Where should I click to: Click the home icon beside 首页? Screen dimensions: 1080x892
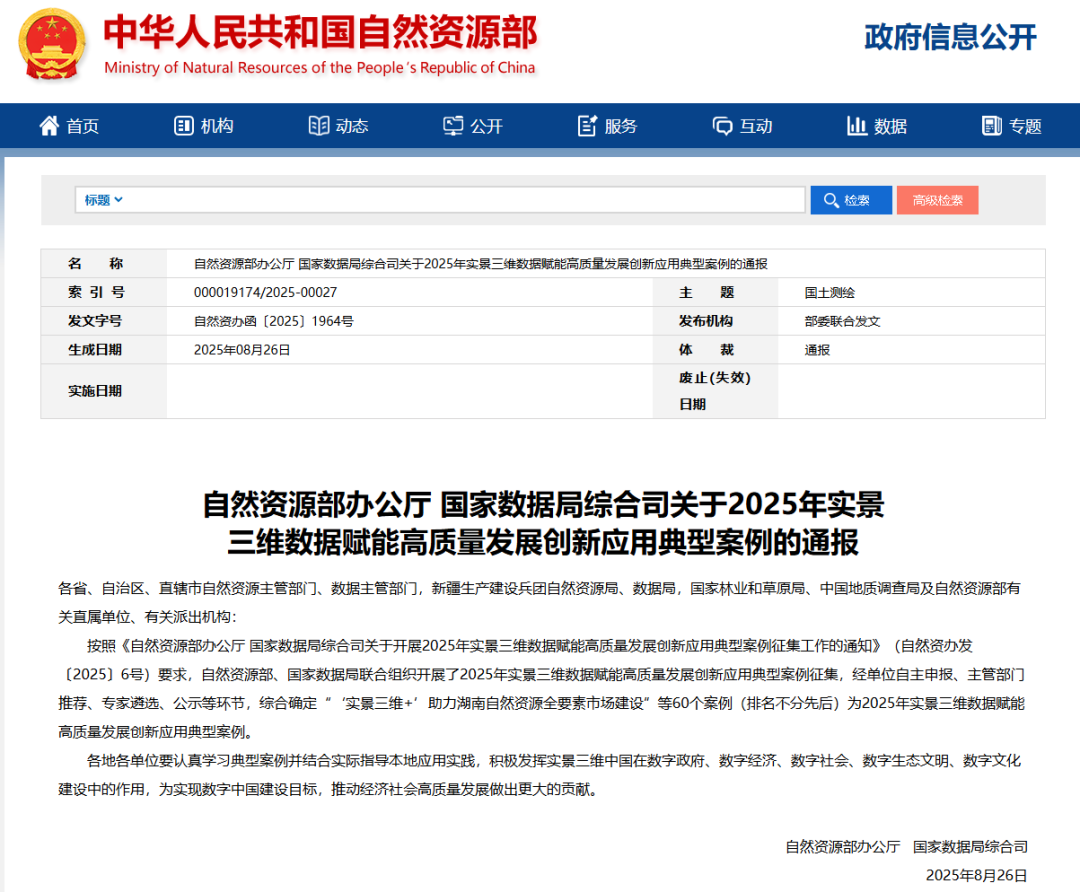[x=49, y=125]
